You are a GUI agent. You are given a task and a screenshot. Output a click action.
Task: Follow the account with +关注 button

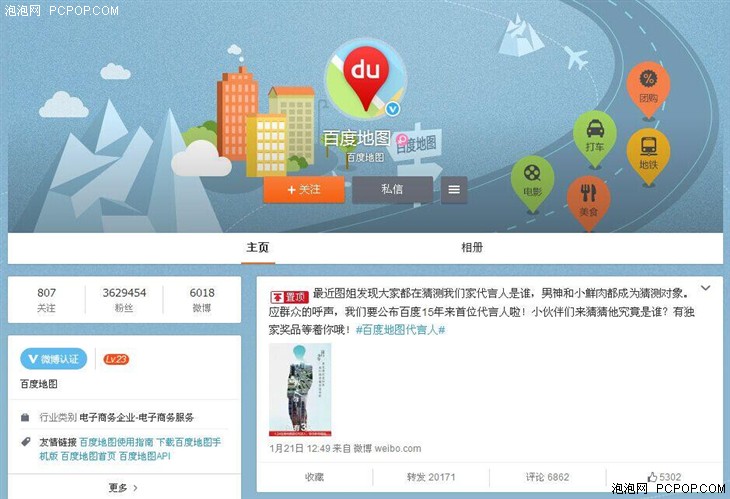coord(304,189)
